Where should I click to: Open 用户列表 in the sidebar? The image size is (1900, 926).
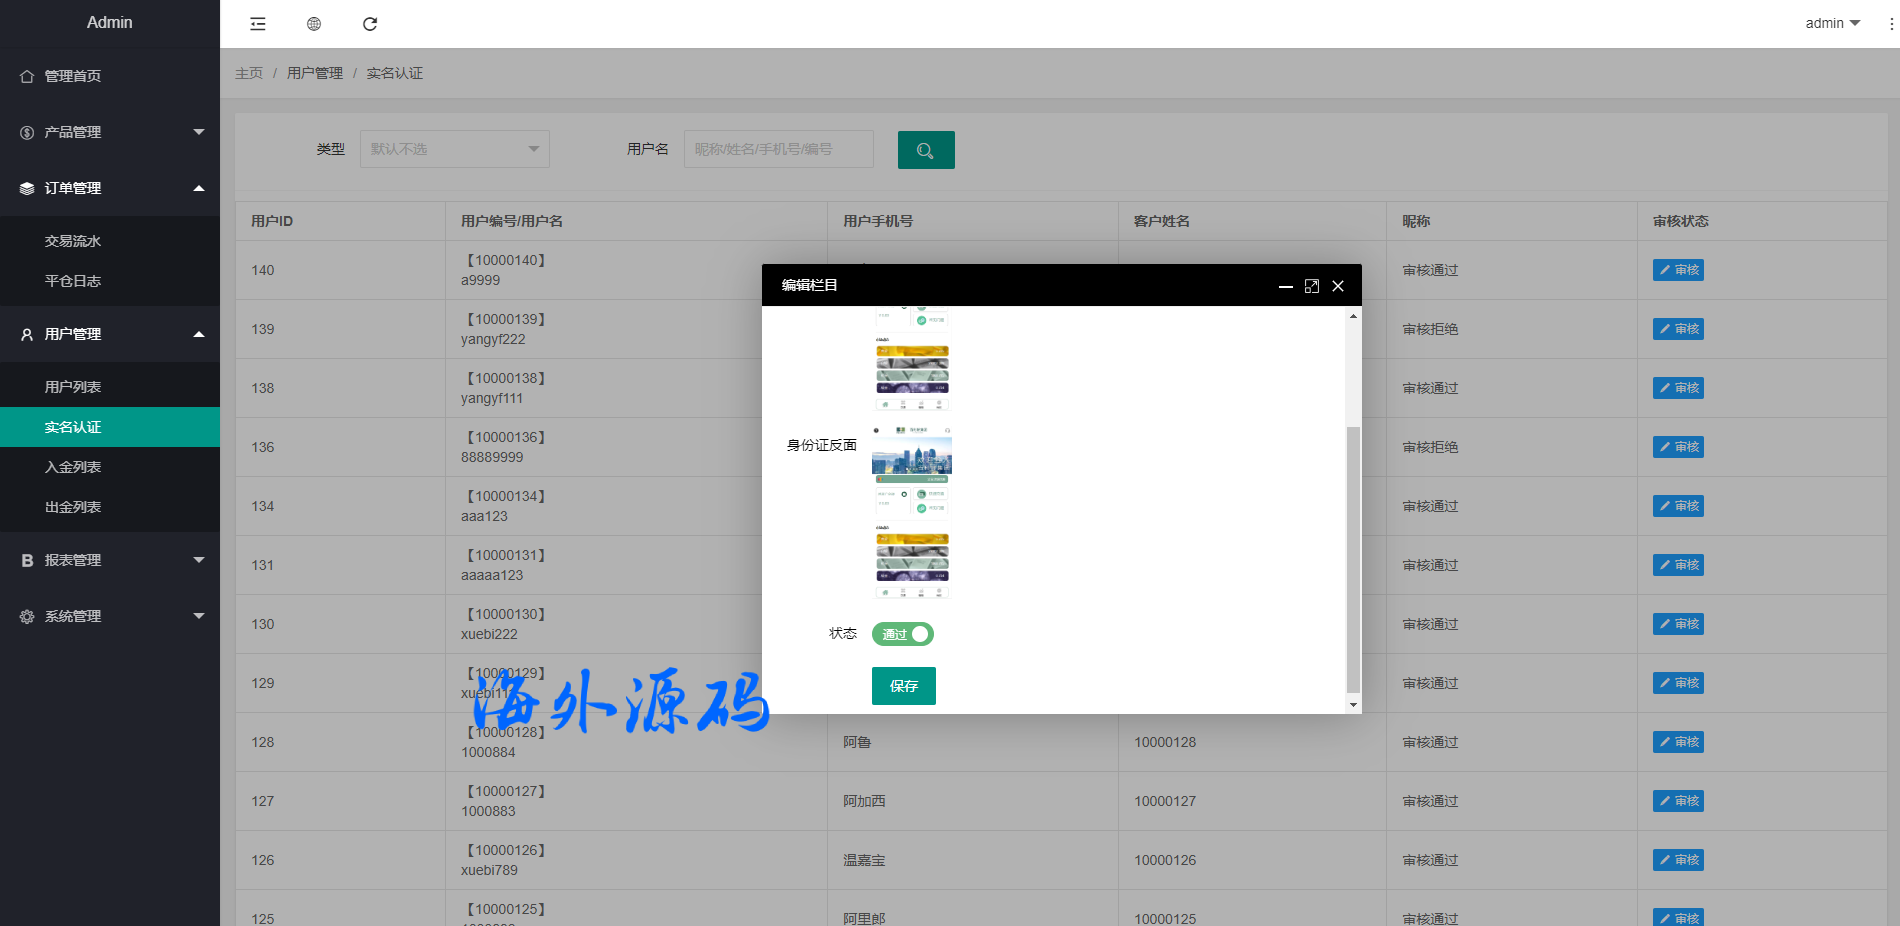(x=73, y=387)
